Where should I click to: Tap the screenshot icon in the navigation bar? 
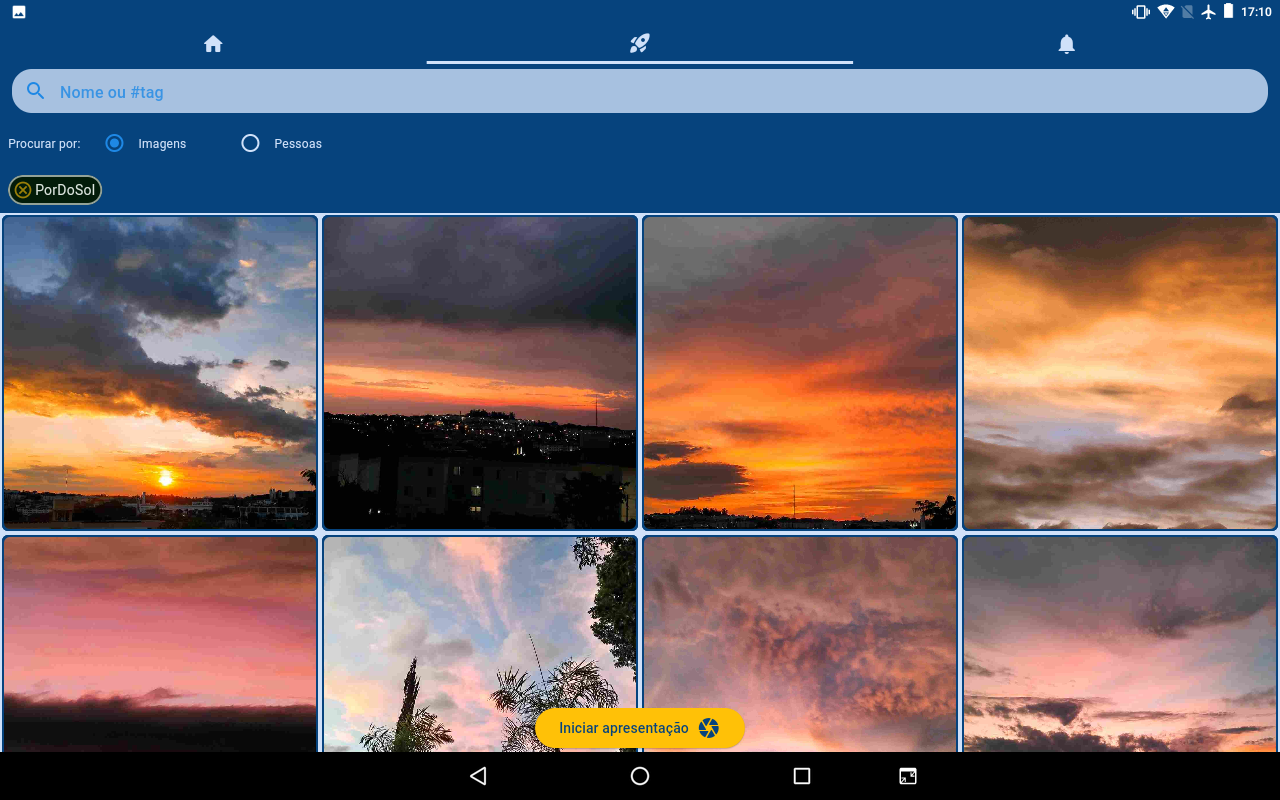[x=907, y=775]
